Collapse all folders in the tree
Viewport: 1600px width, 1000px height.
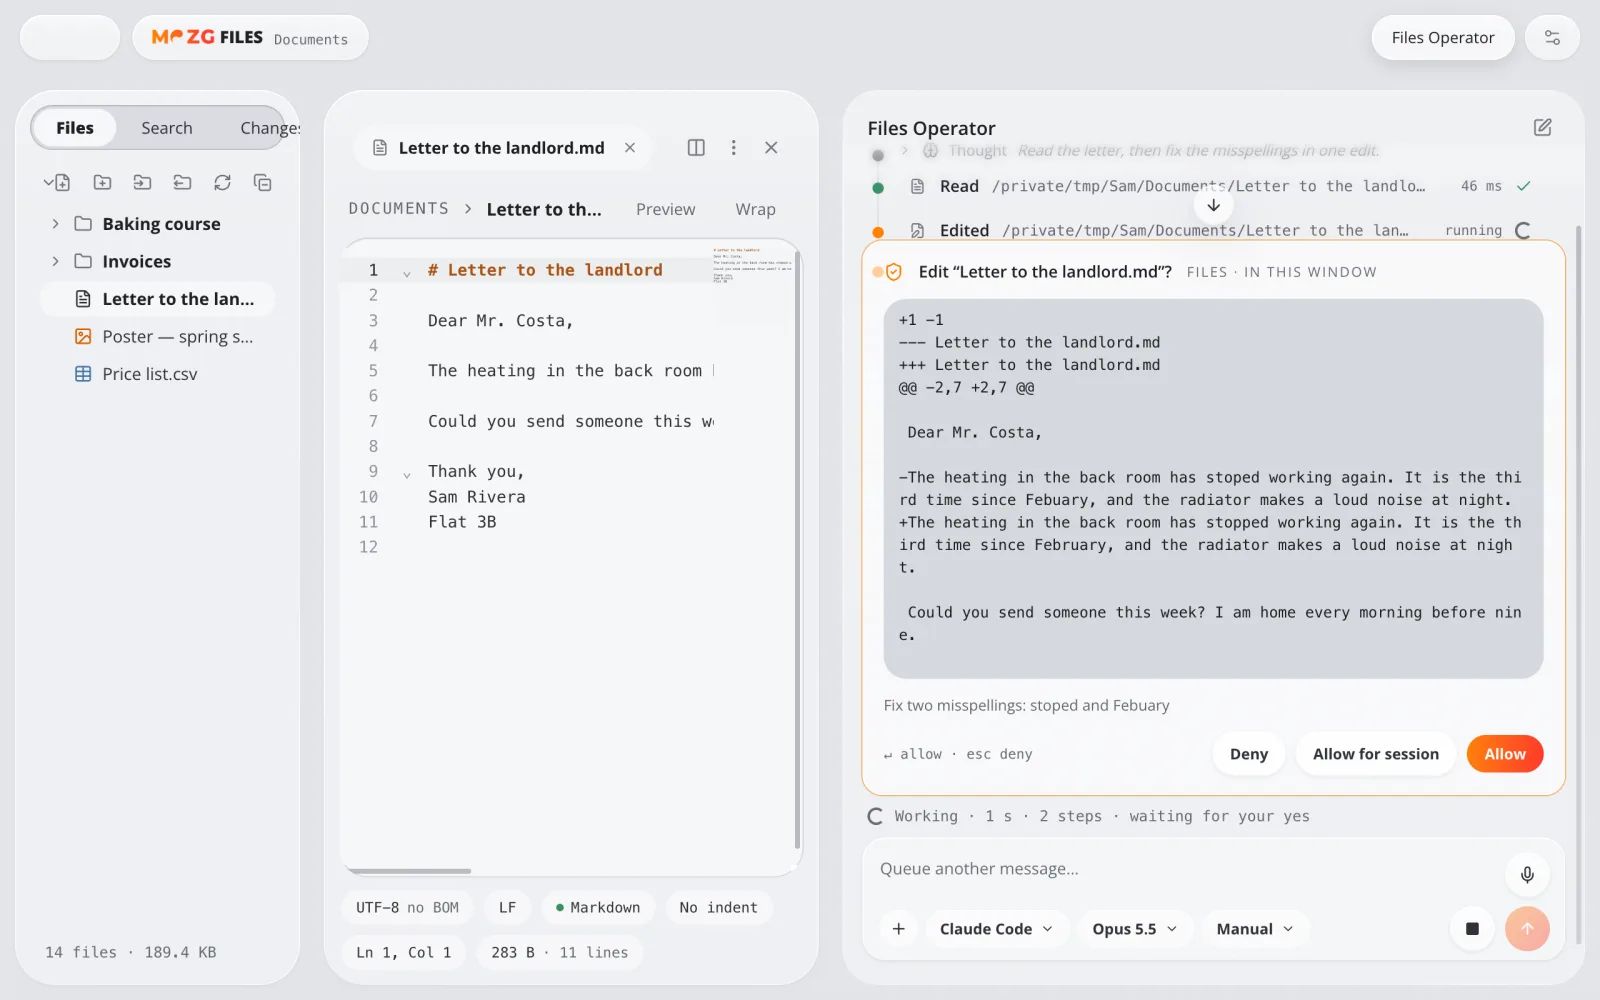click(x=262, y=182)
